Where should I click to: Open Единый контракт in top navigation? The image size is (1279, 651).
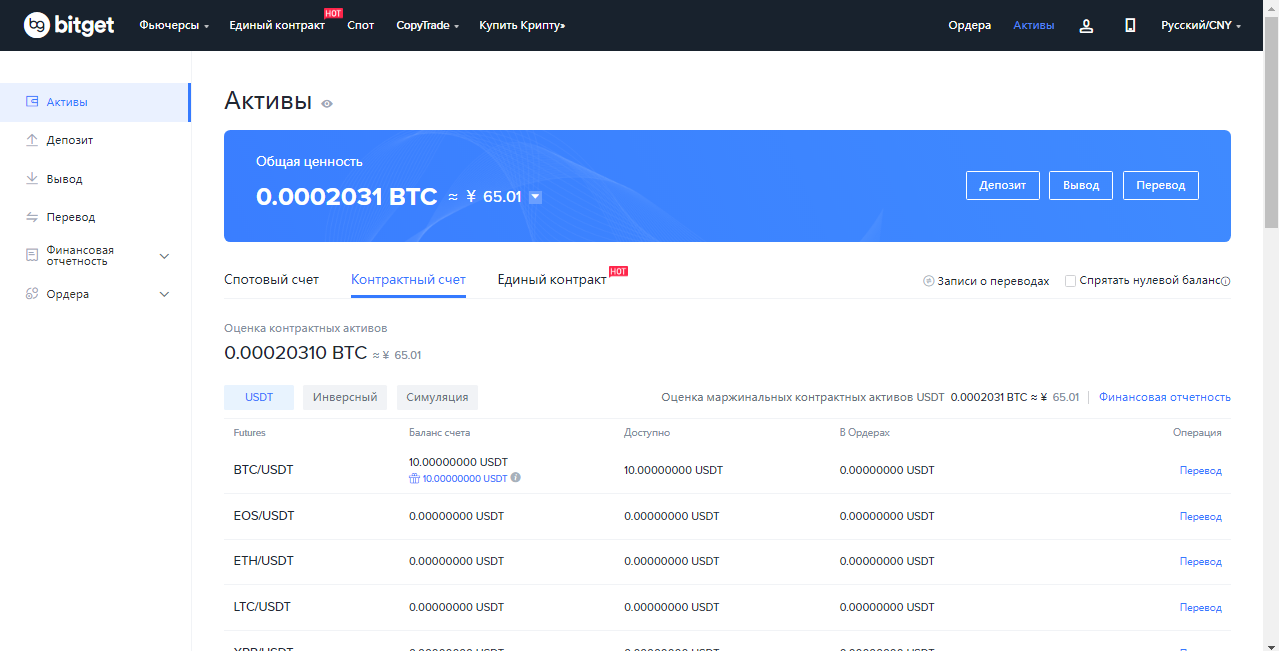[x=277, y=25]
